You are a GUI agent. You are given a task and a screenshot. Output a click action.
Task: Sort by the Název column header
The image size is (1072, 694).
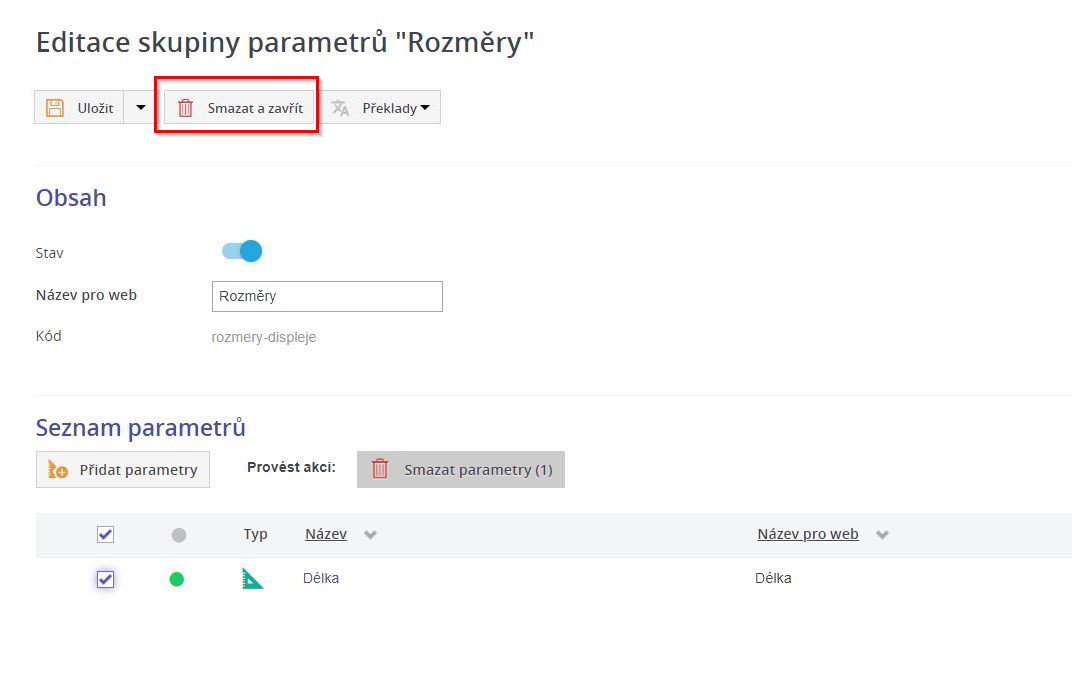325,534
